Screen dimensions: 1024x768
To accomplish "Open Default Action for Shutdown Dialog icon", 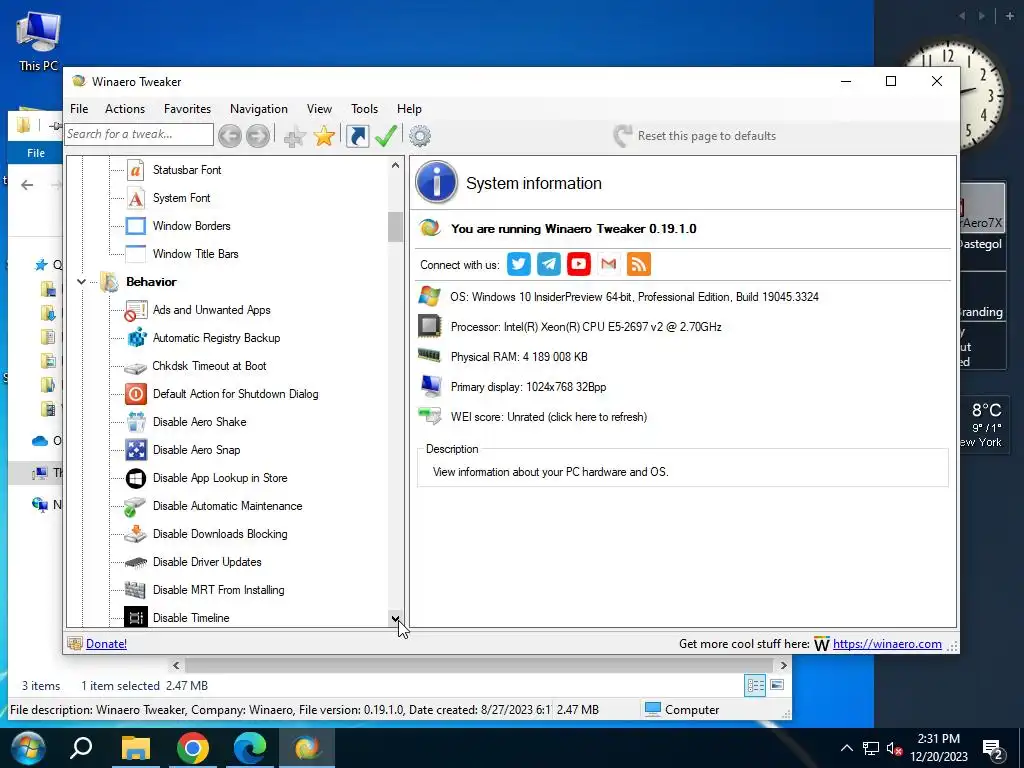I will click(x=135, y=394).
